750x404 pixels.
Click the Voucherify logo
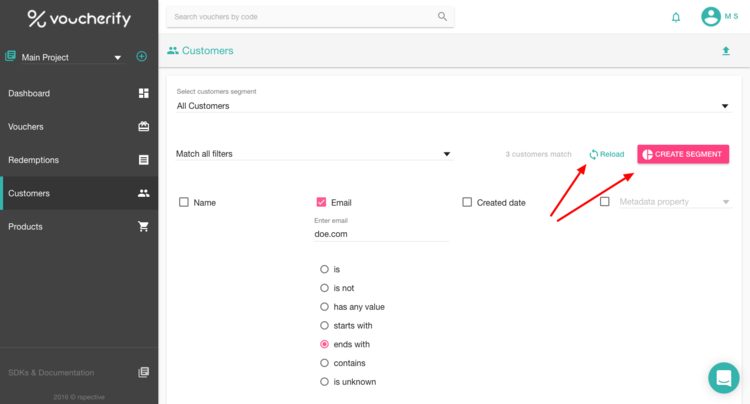click(79, 19)
